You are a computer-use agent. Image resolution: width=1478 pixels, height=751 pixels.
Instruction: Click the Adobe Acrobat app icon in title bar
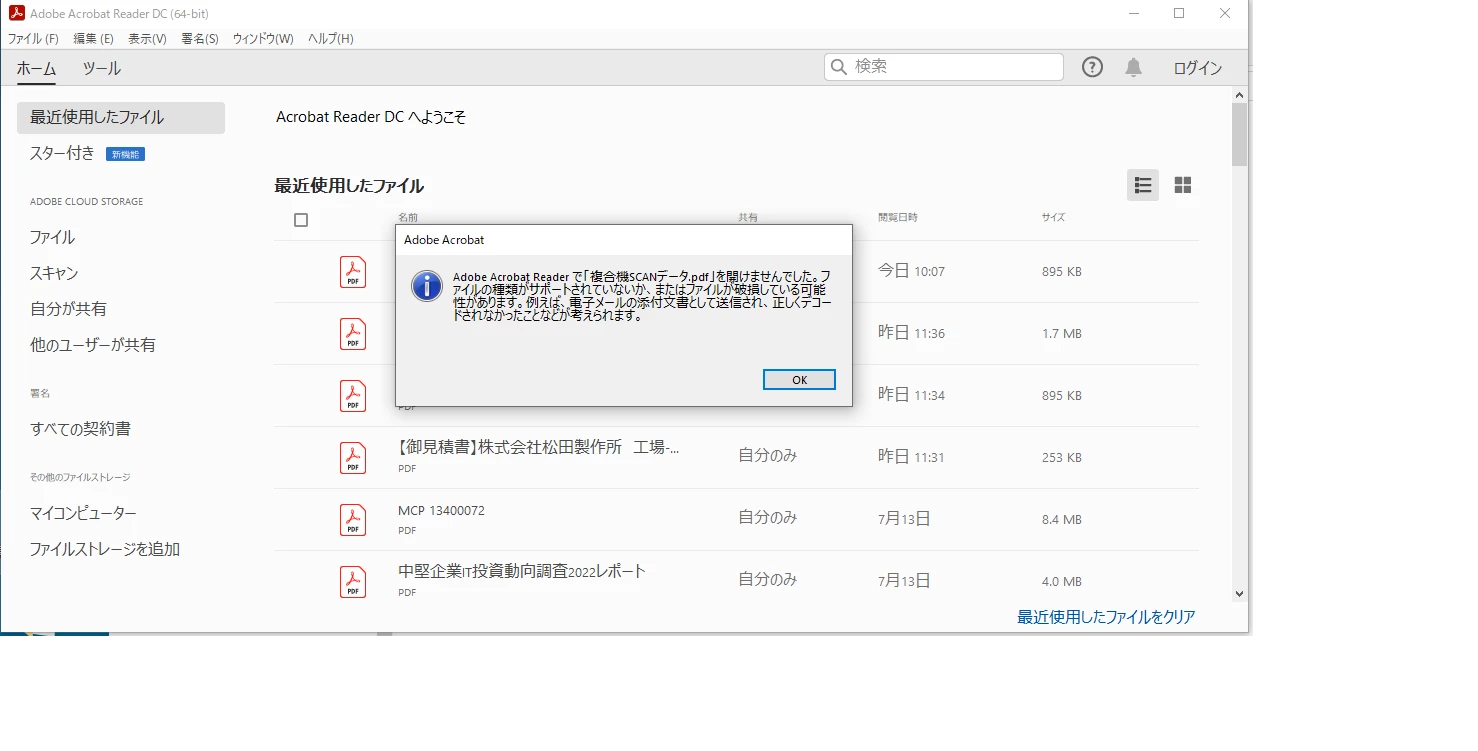pyautogui.click(x=16, y=14)
